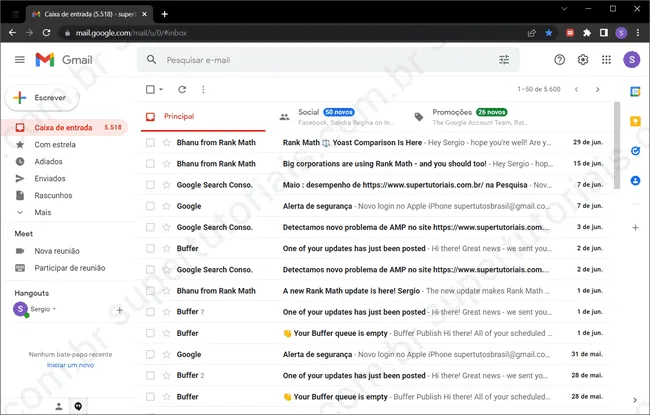
Task: Click the Gmail logo
Action: pyautogui.click(x=63, y=60)
